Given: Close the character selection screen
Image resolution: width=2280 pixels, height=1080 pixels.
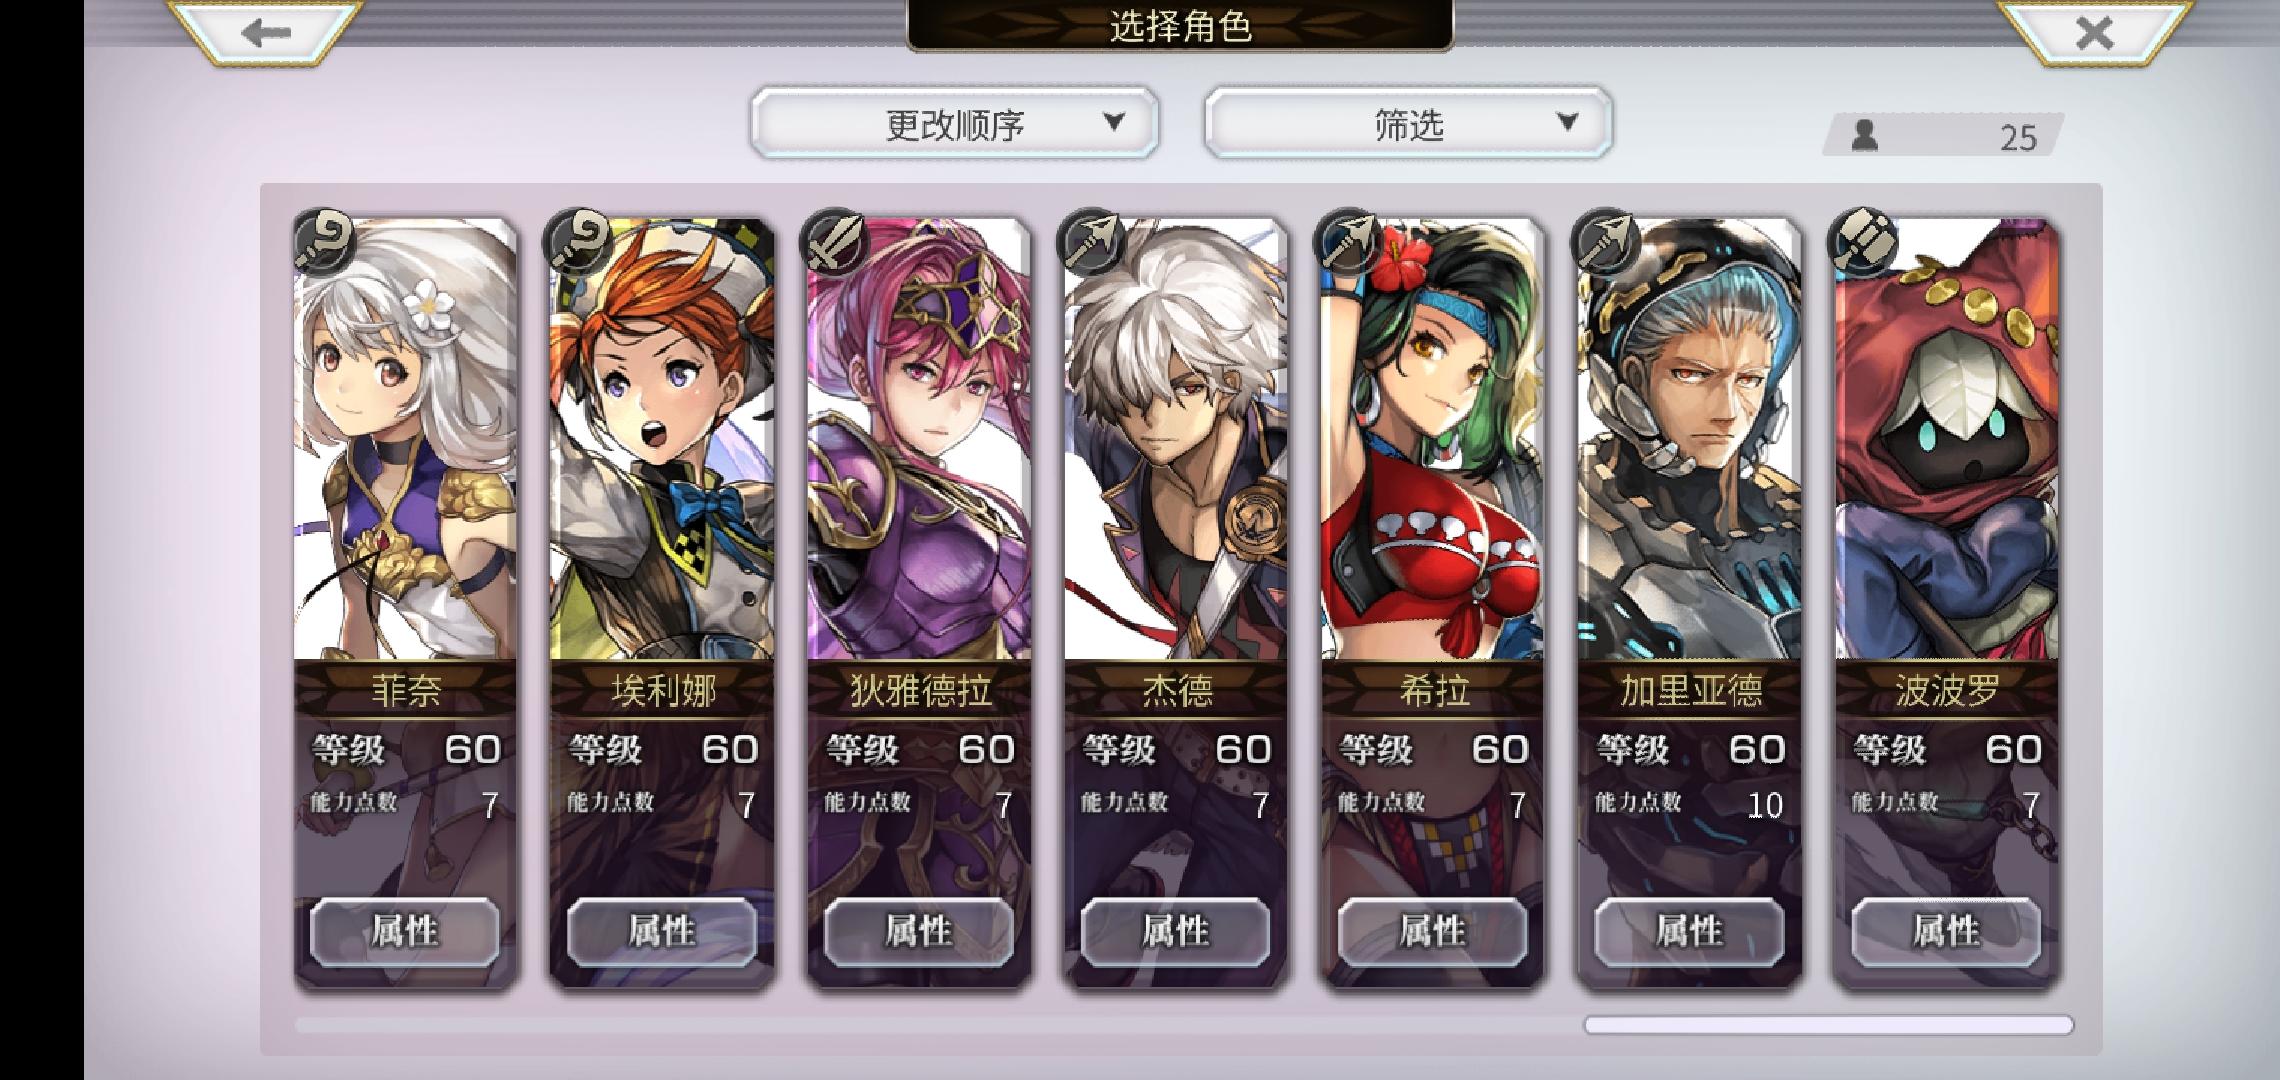Looking at the screenshot, I should [2094, 32].
